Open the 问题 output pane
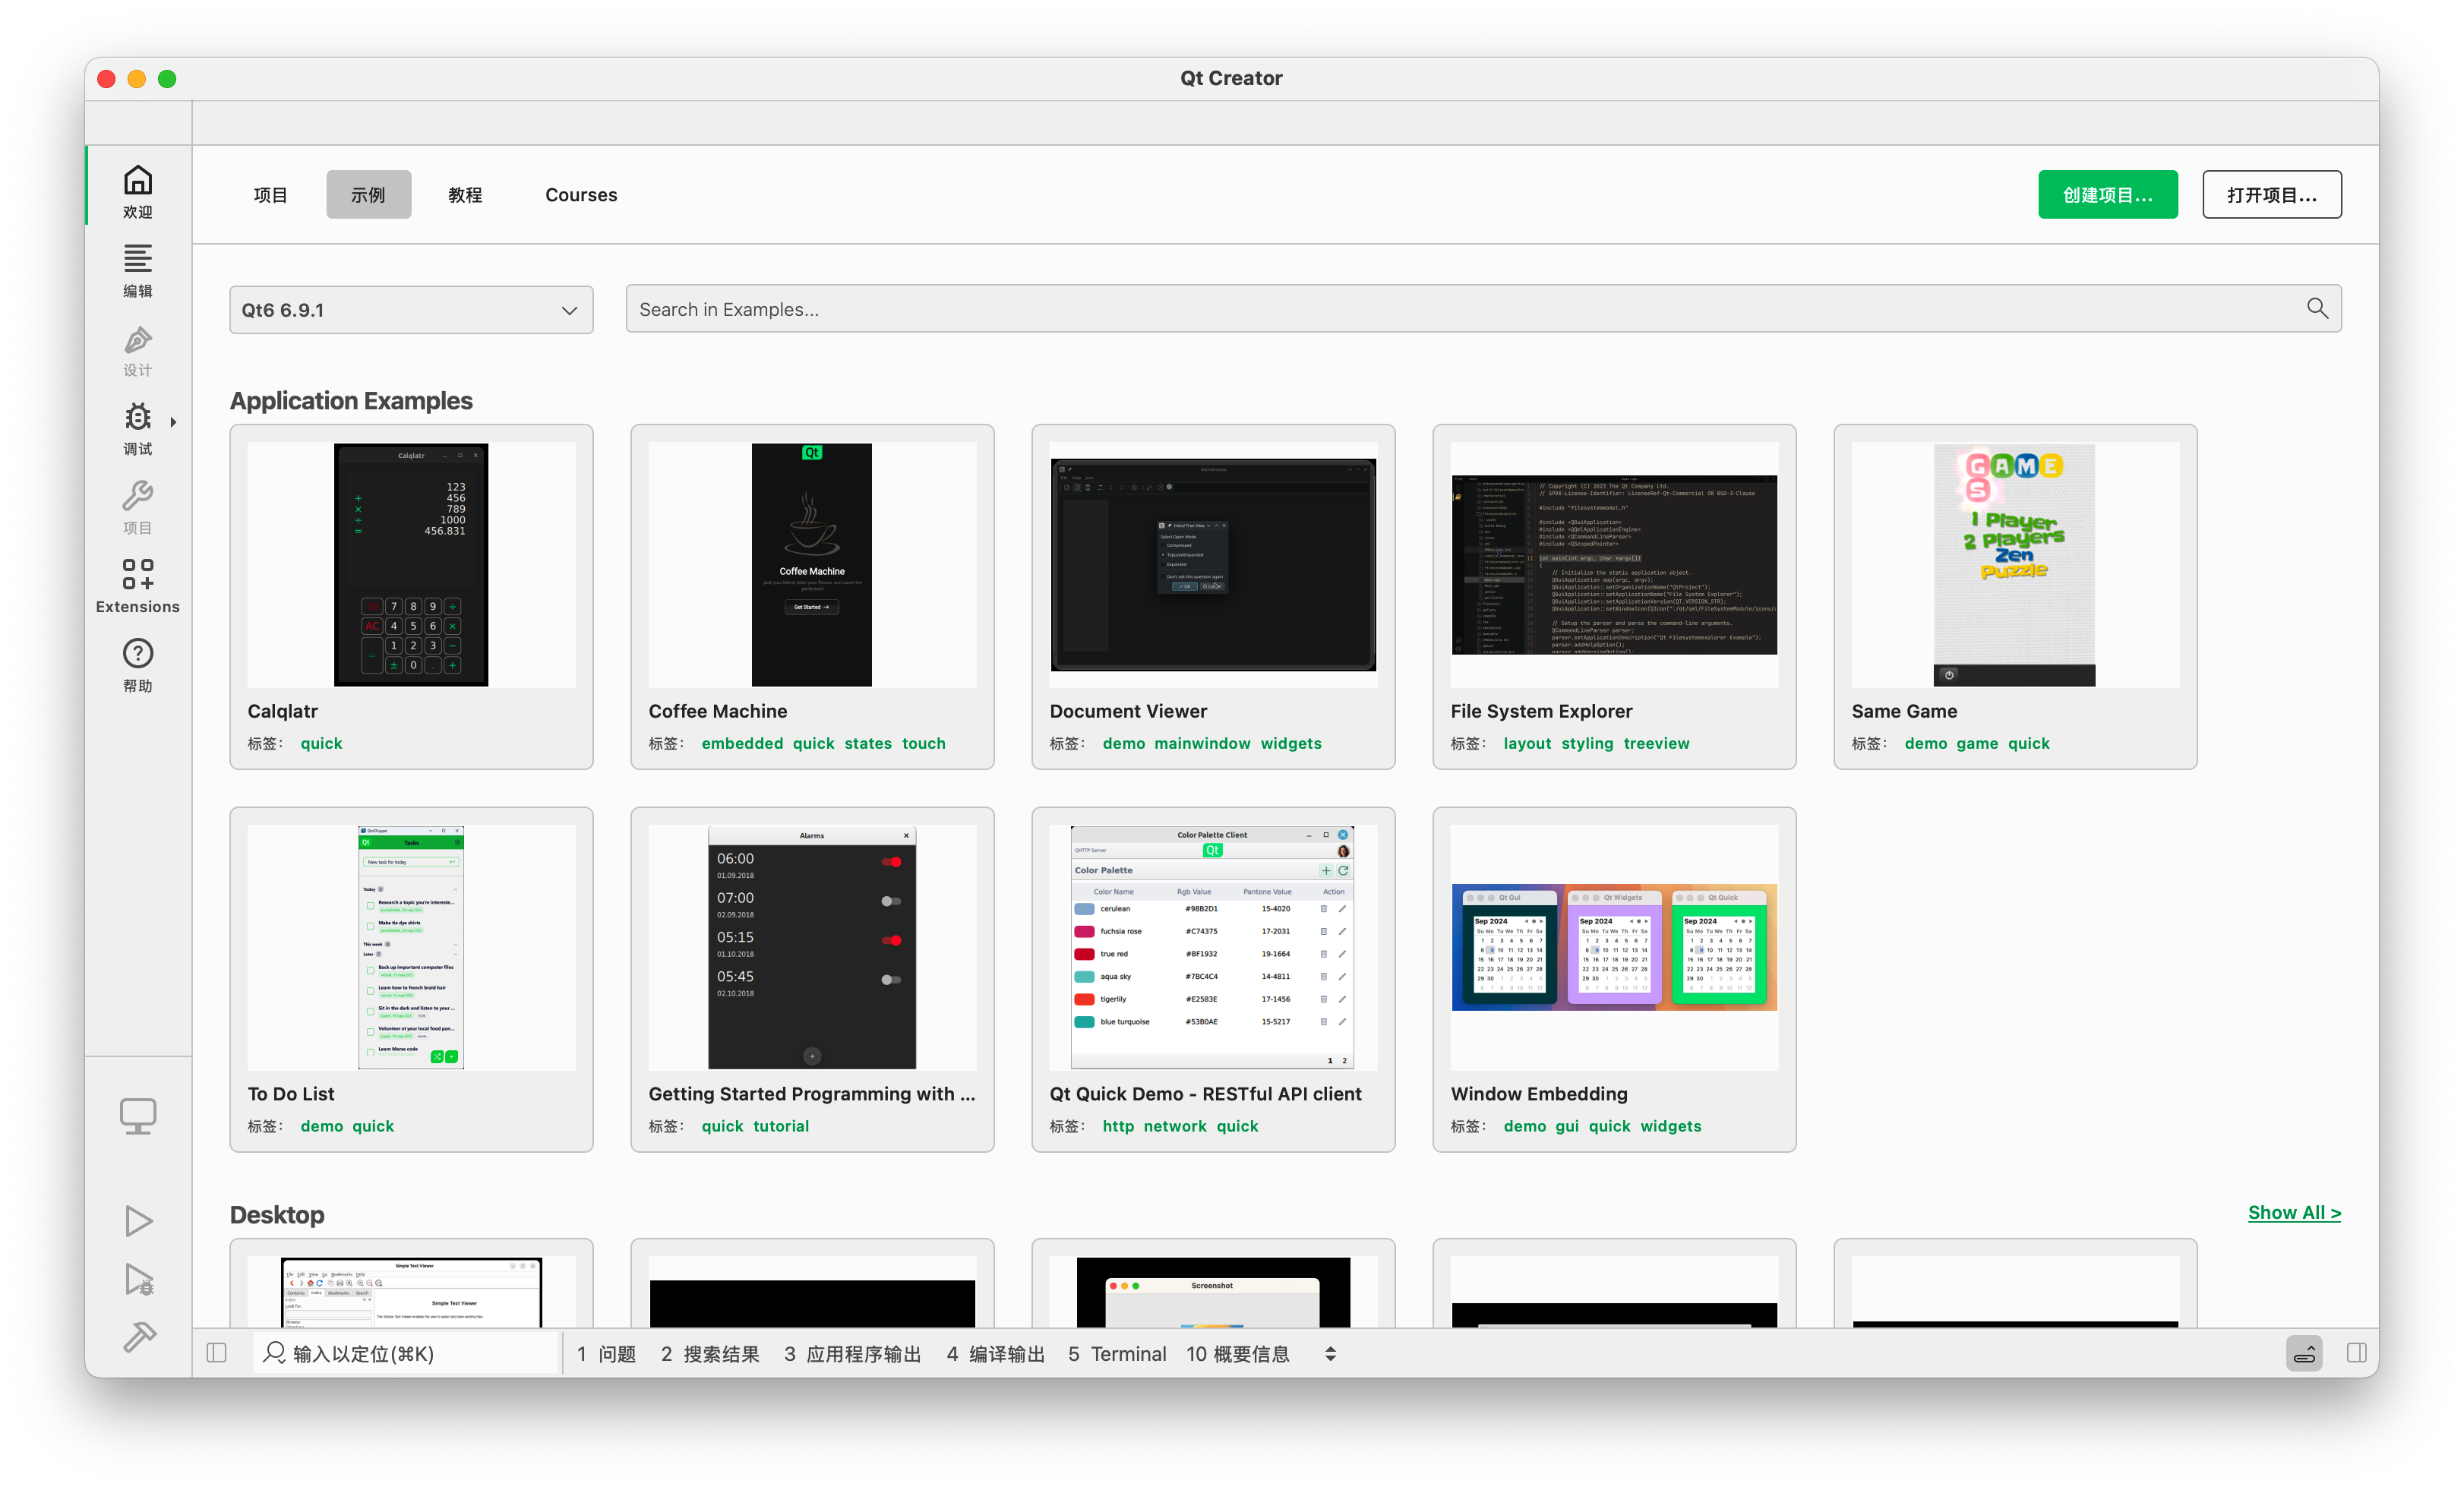Screen dimensions: 2464x1490 pyautogui.click(x=606, y=1354)
